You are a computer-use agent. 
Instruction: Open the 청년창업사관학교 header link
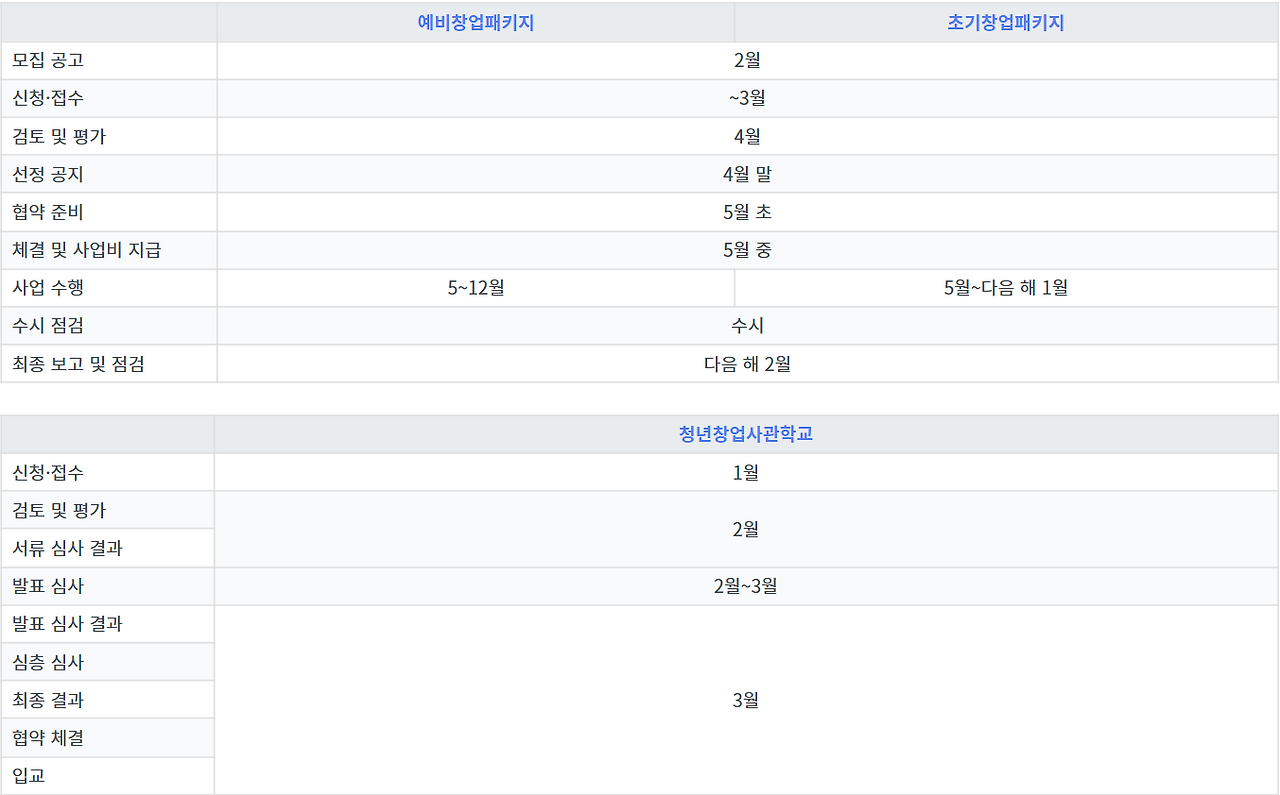coord(746,433)
